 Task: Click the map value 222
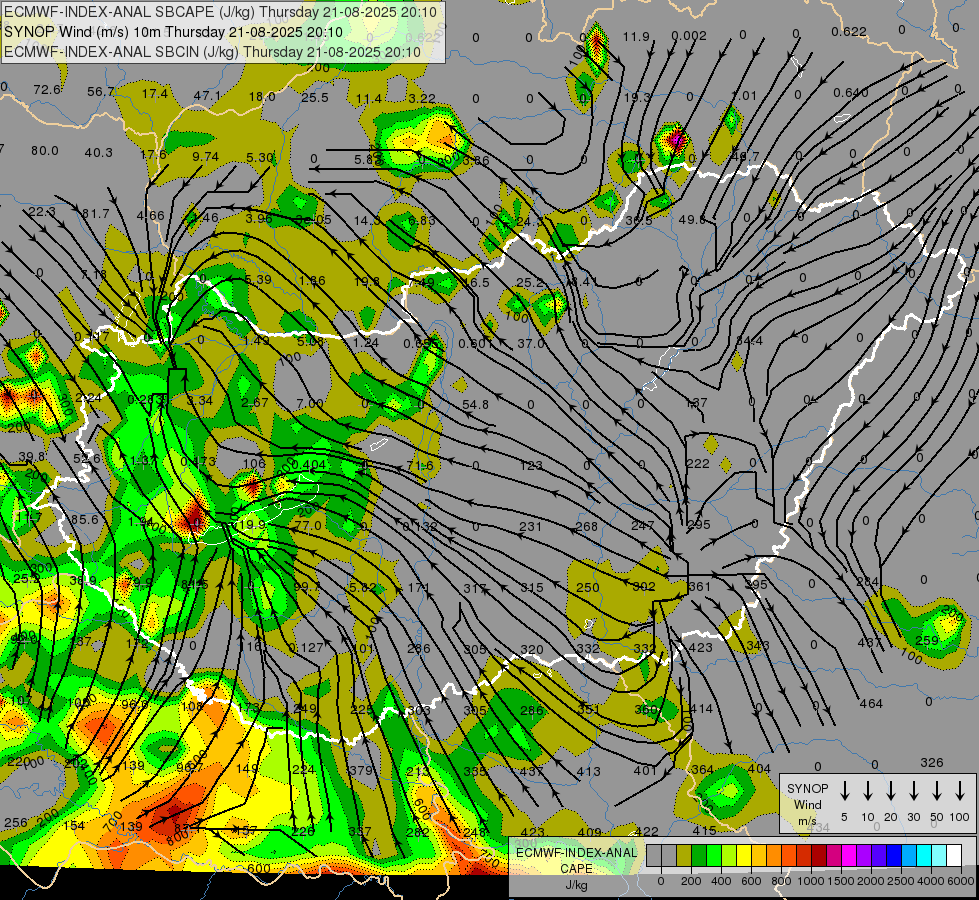[x=697, y=463]
